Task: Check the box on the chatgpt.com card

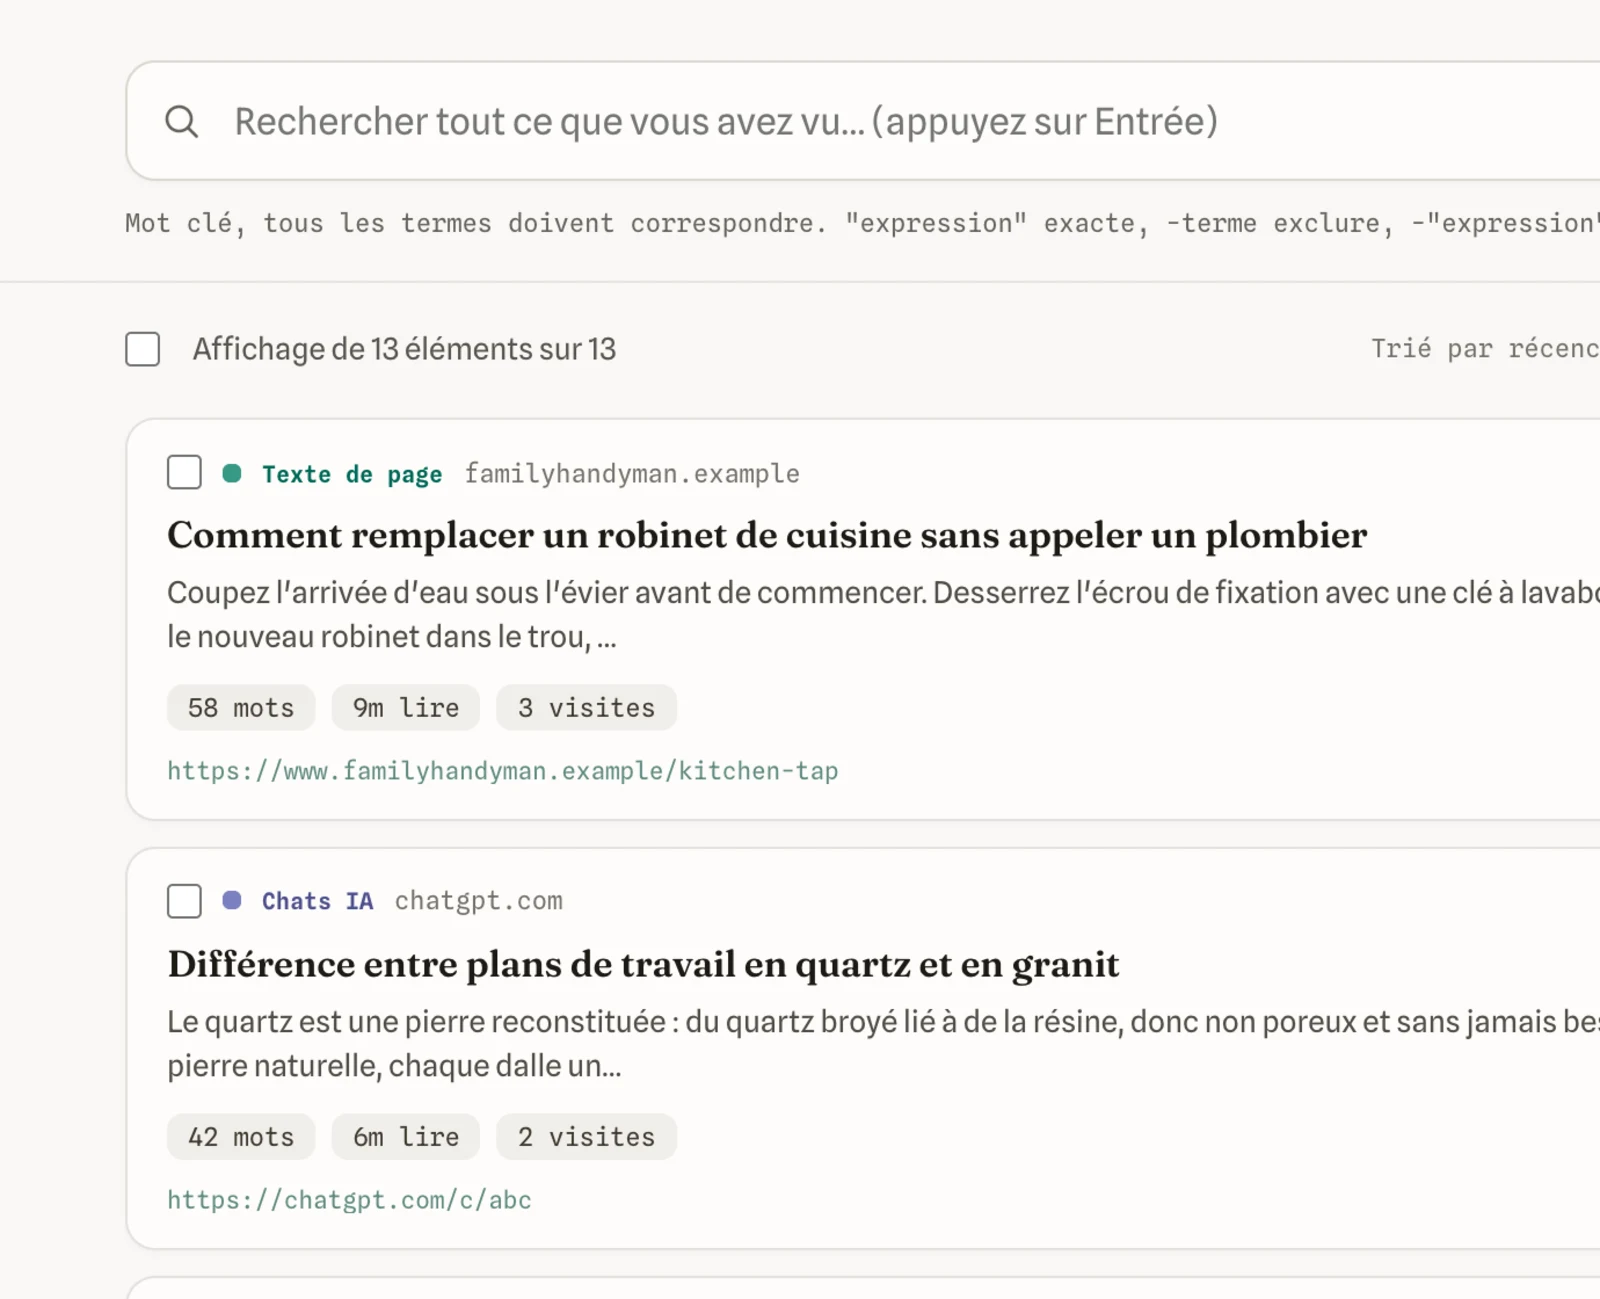Action: point(184,901)
